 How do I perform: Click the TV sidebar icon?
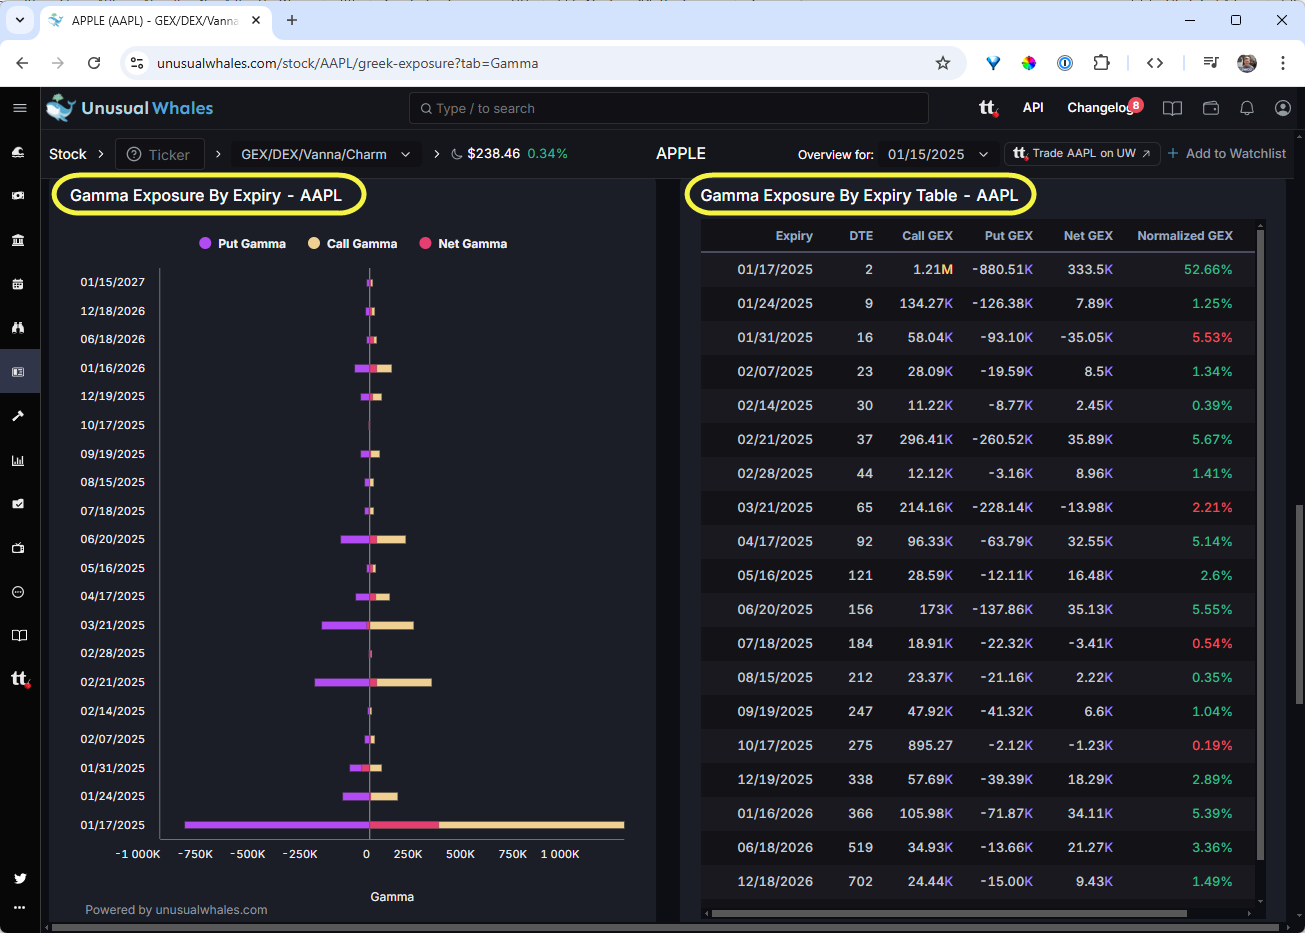[x=18, y=548]
